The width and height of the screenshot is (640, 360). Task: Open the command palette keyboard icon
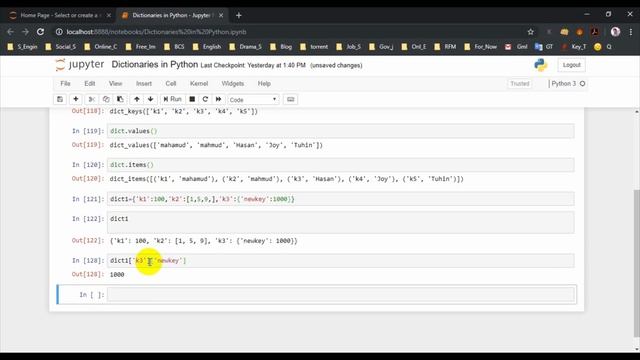[291, 99]
